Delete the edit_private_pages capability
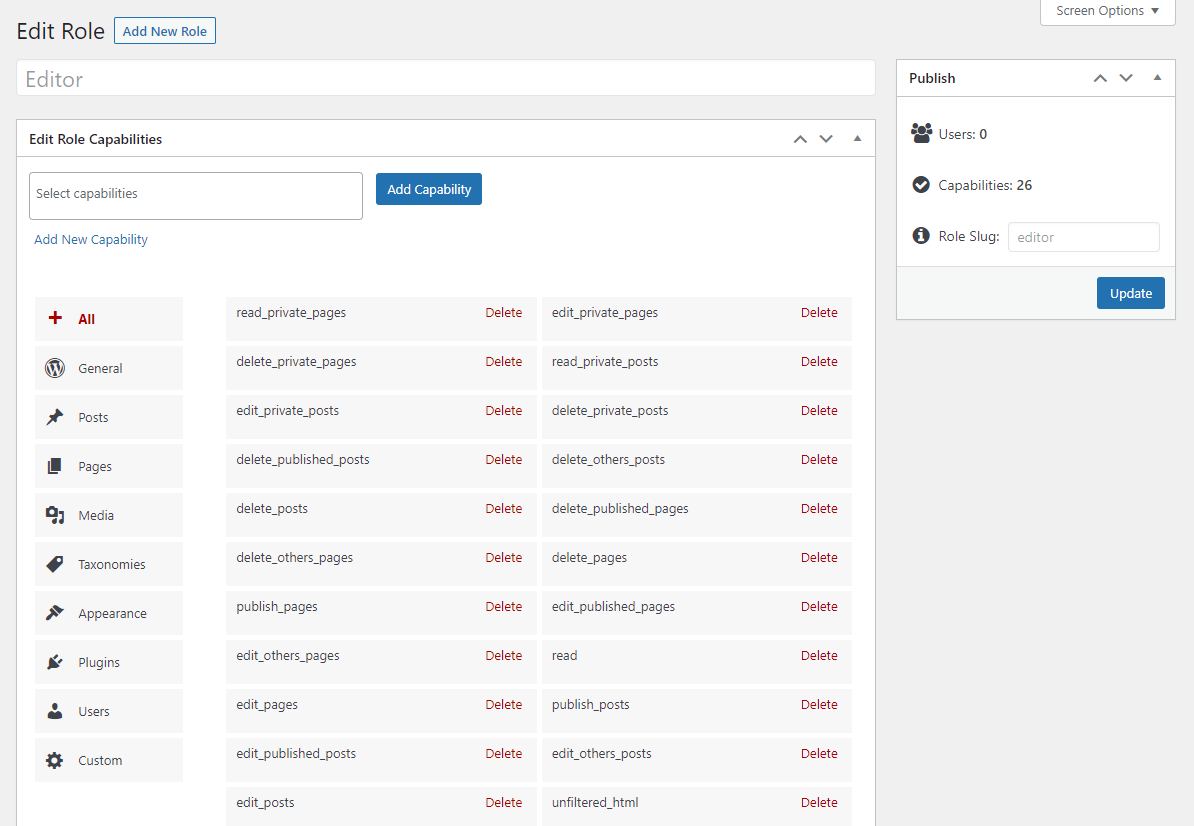This screenshot has height=826, width=1194. pyautogui.click(x=819, y=313)
